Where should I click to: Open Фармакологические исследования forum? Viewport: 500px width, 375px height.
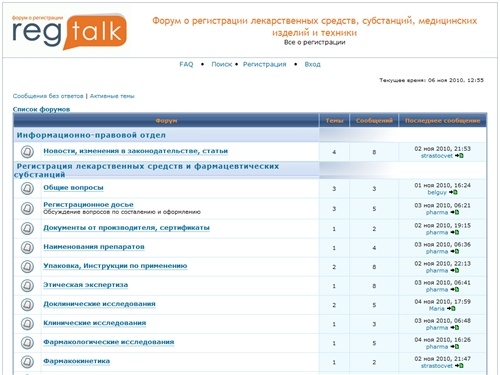click(x=109, y=342)
